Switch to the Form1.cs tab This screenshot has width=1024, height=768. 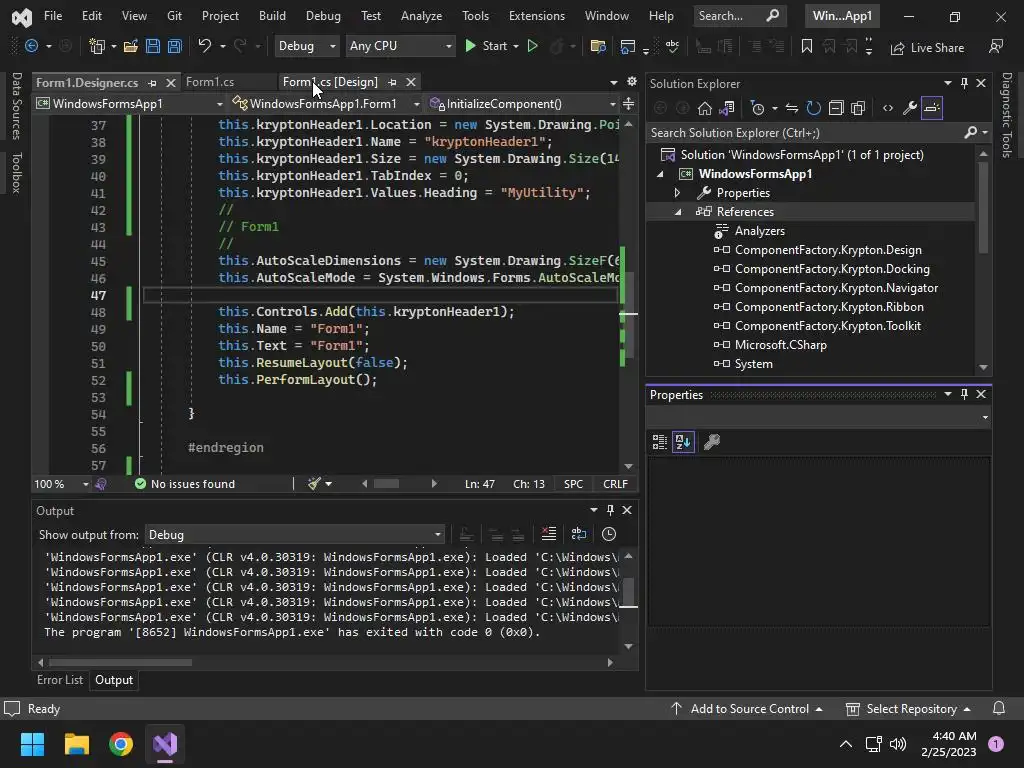[210, 82]
